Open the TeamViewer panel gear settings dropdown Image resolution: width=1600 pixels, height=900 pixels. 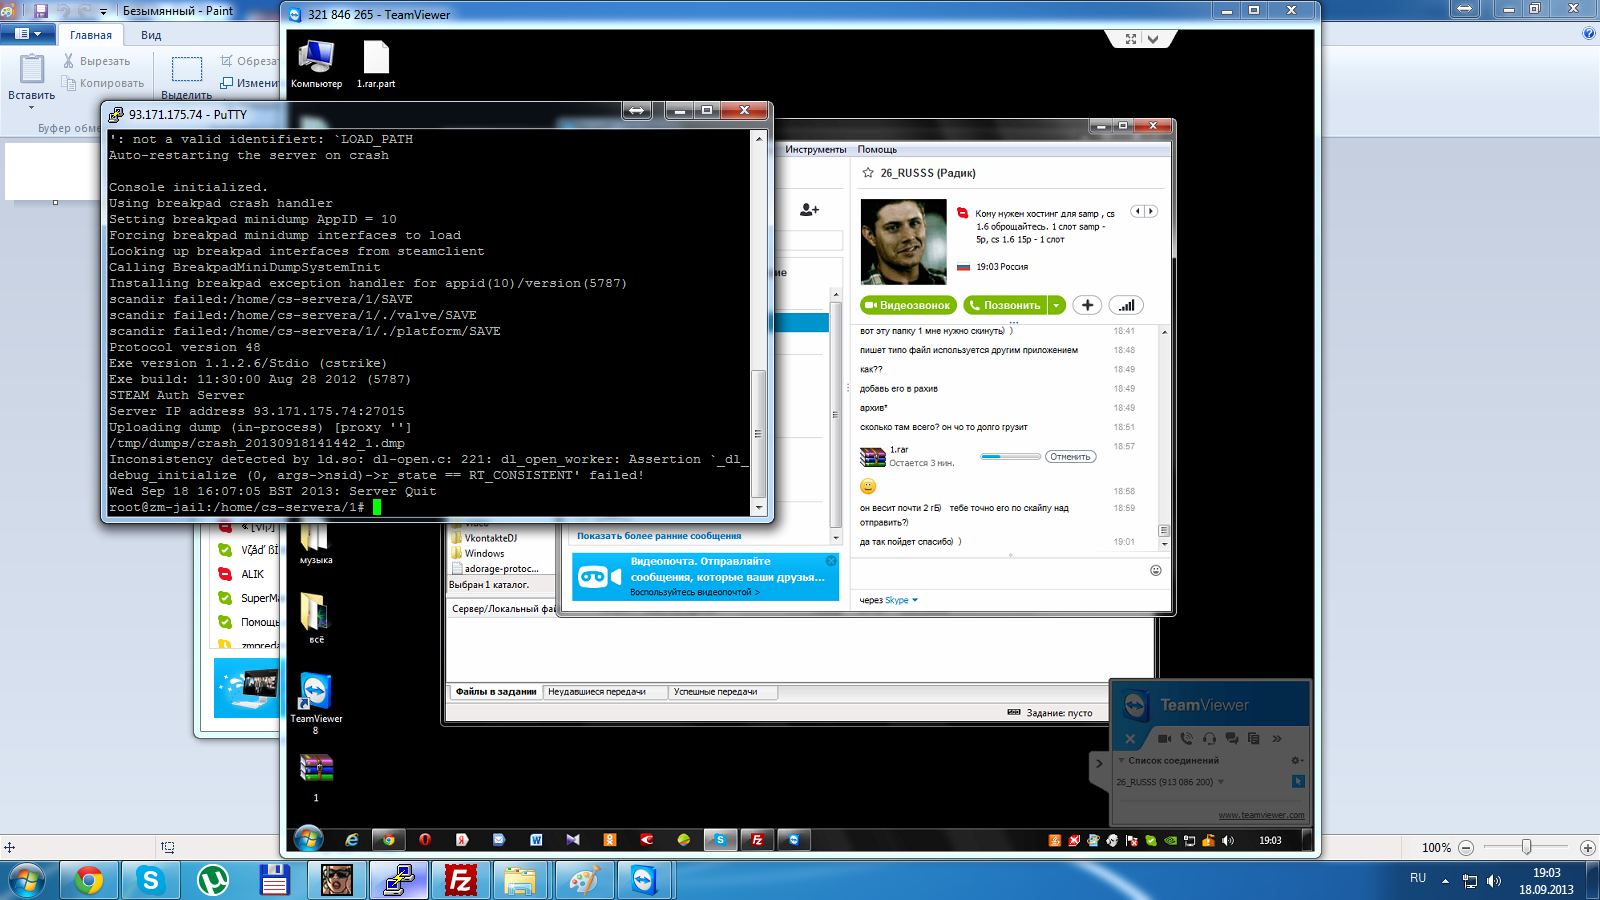click(x=1297, y=761)
